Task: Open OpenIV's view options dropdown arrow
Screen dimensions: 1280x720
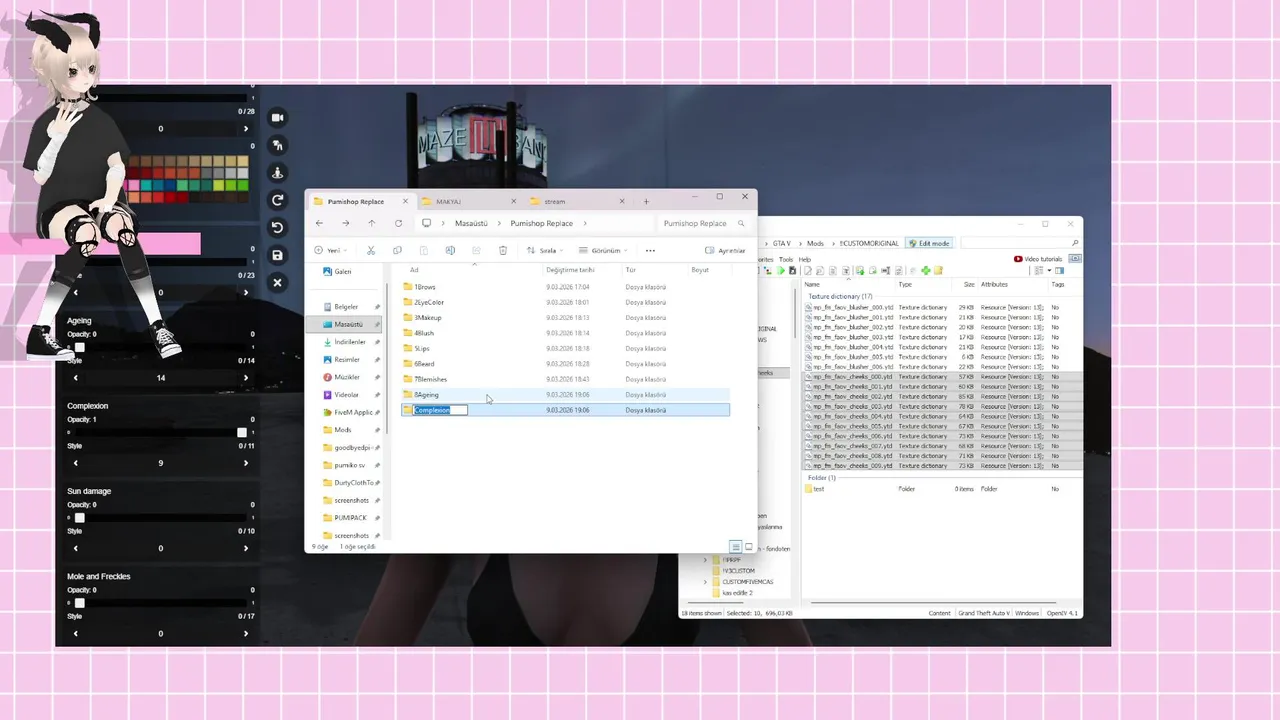Action: pos(1049,270)
